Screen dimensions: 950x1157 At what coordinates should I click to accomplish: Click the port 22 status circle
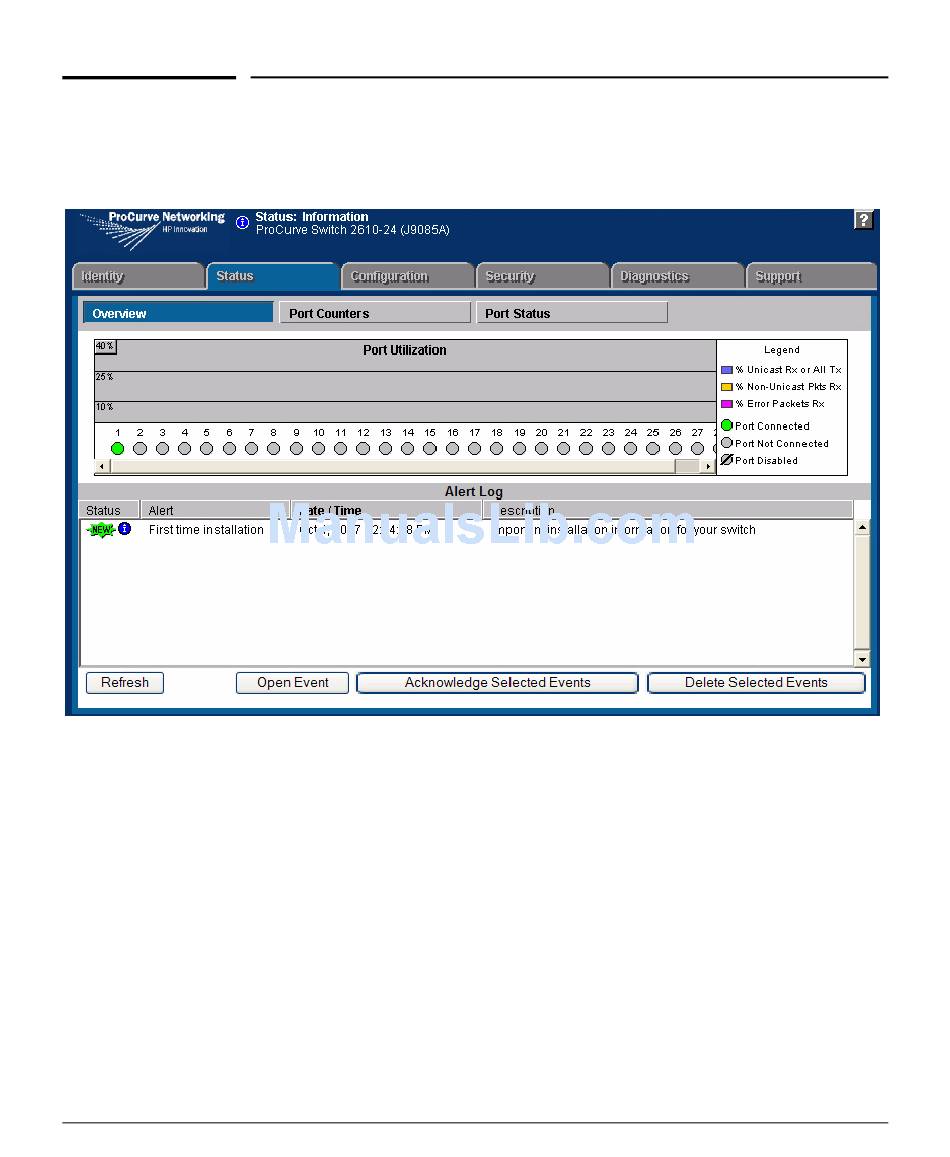coord(586,448)
